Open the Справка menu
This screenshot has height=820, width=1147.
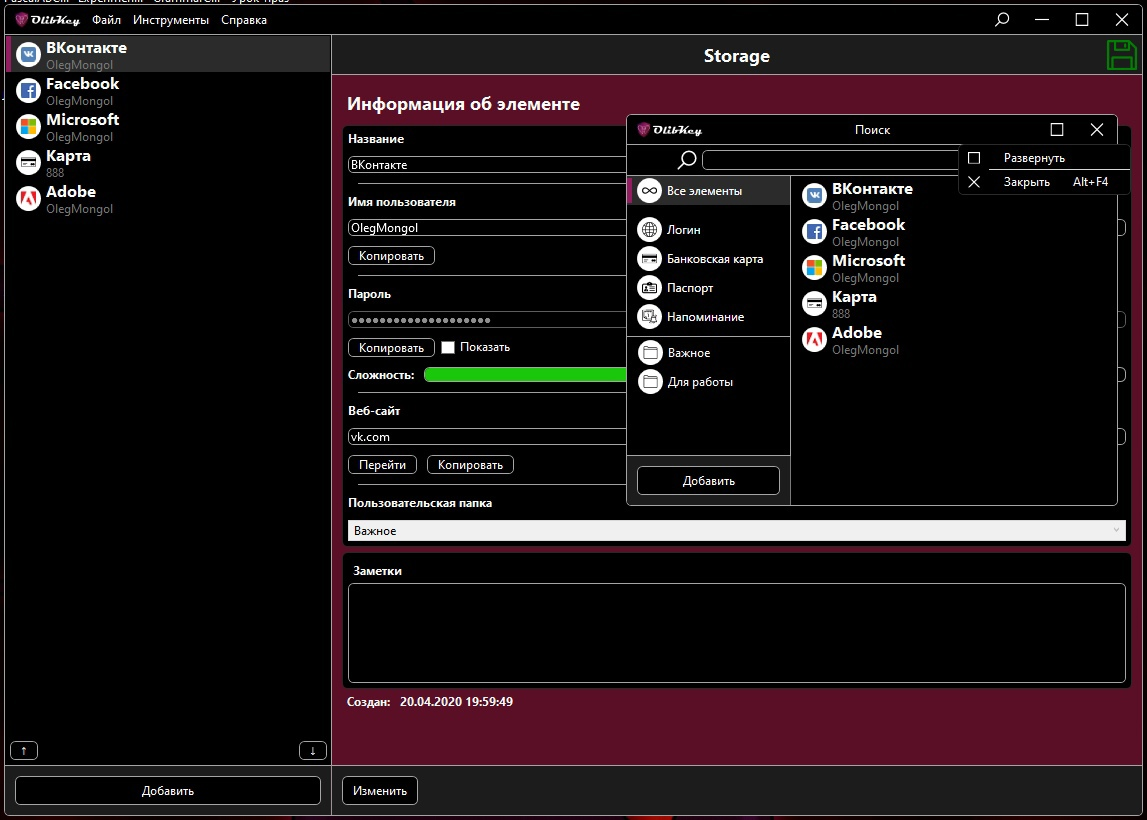coord(244,20)
